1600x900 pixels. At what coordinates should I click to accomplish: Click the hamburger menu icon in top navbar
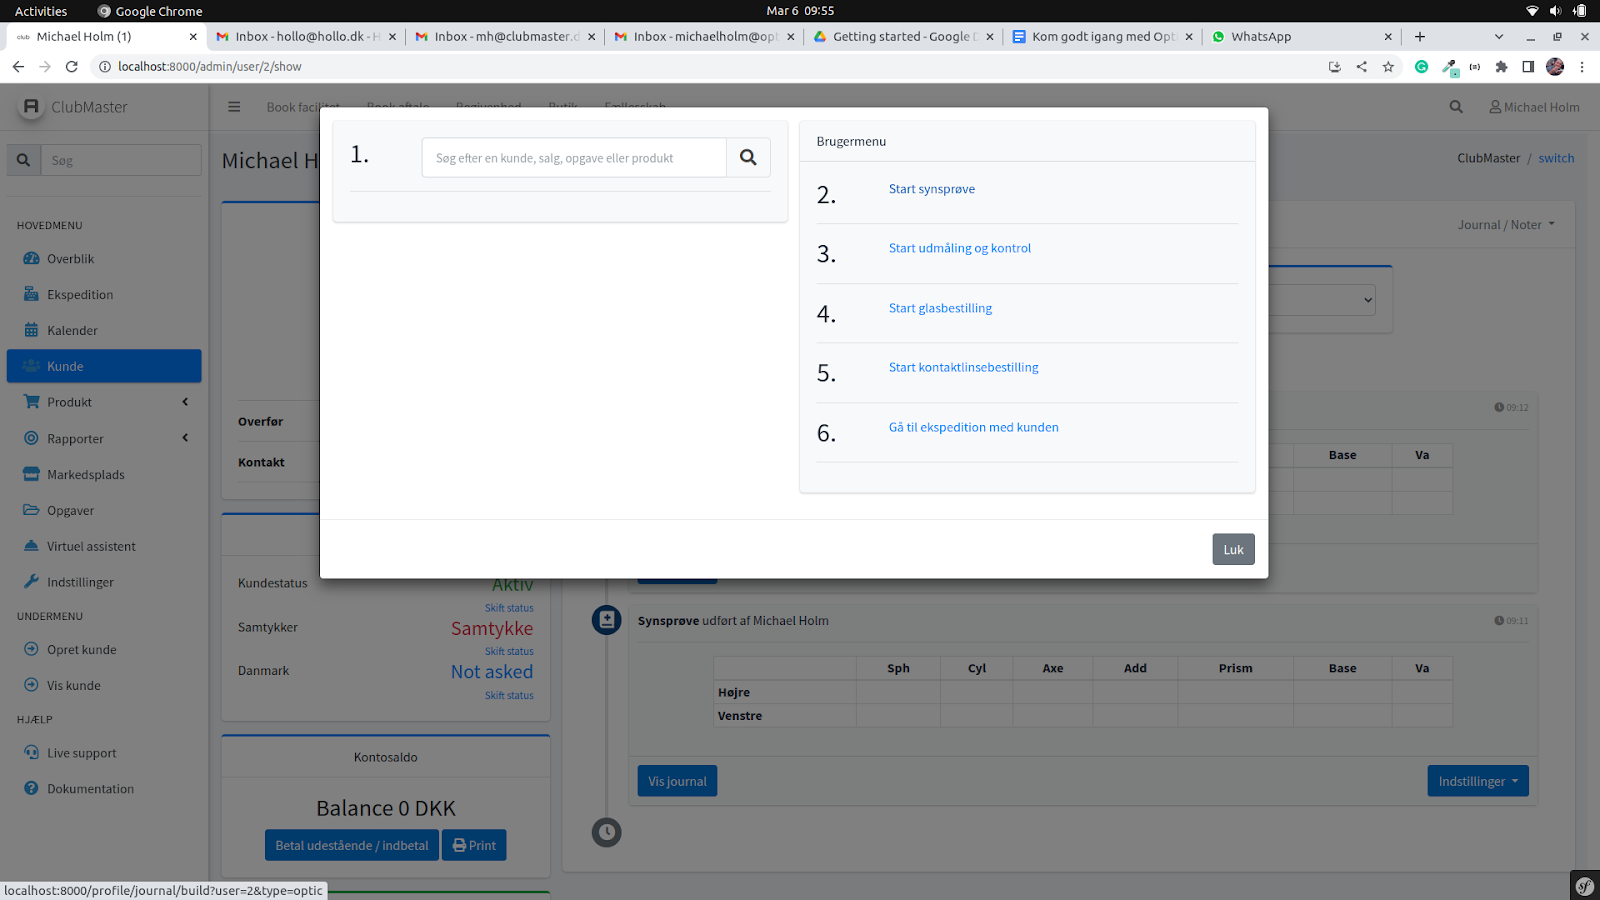pos(234,107)
